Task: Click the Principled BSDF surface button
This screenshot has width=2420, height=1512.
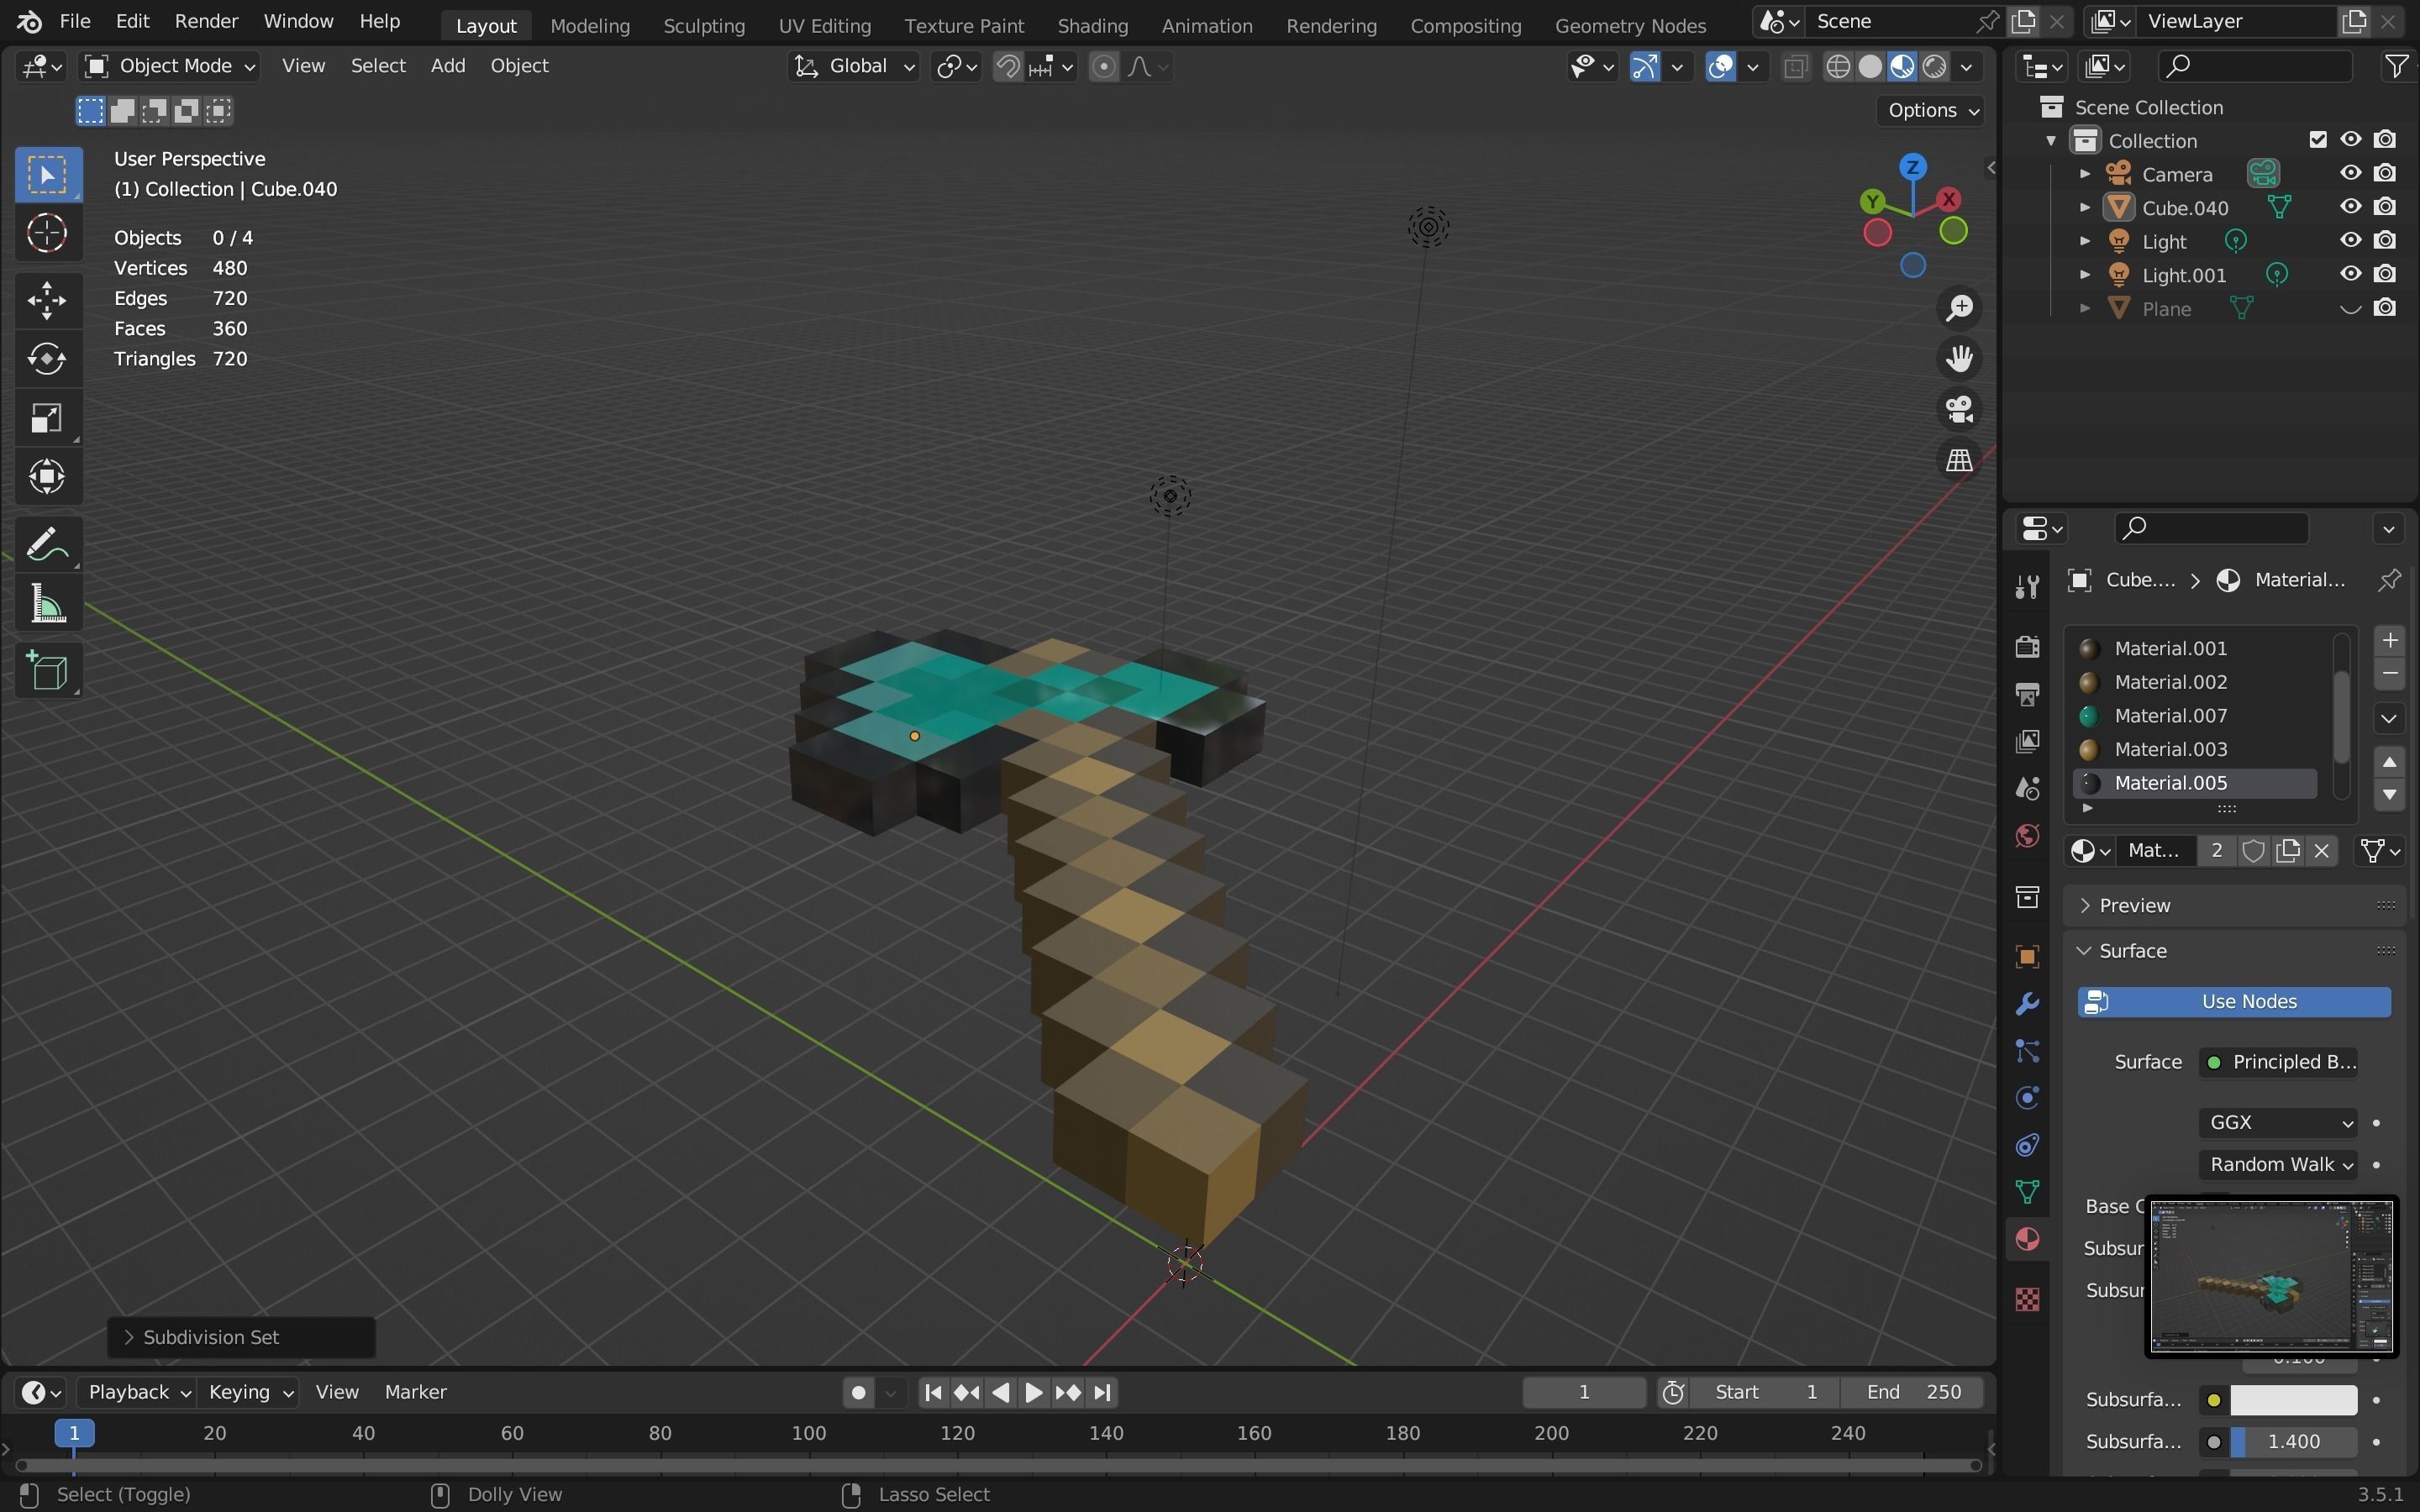Action: pyautogui.click(x=2279, y=1062)
